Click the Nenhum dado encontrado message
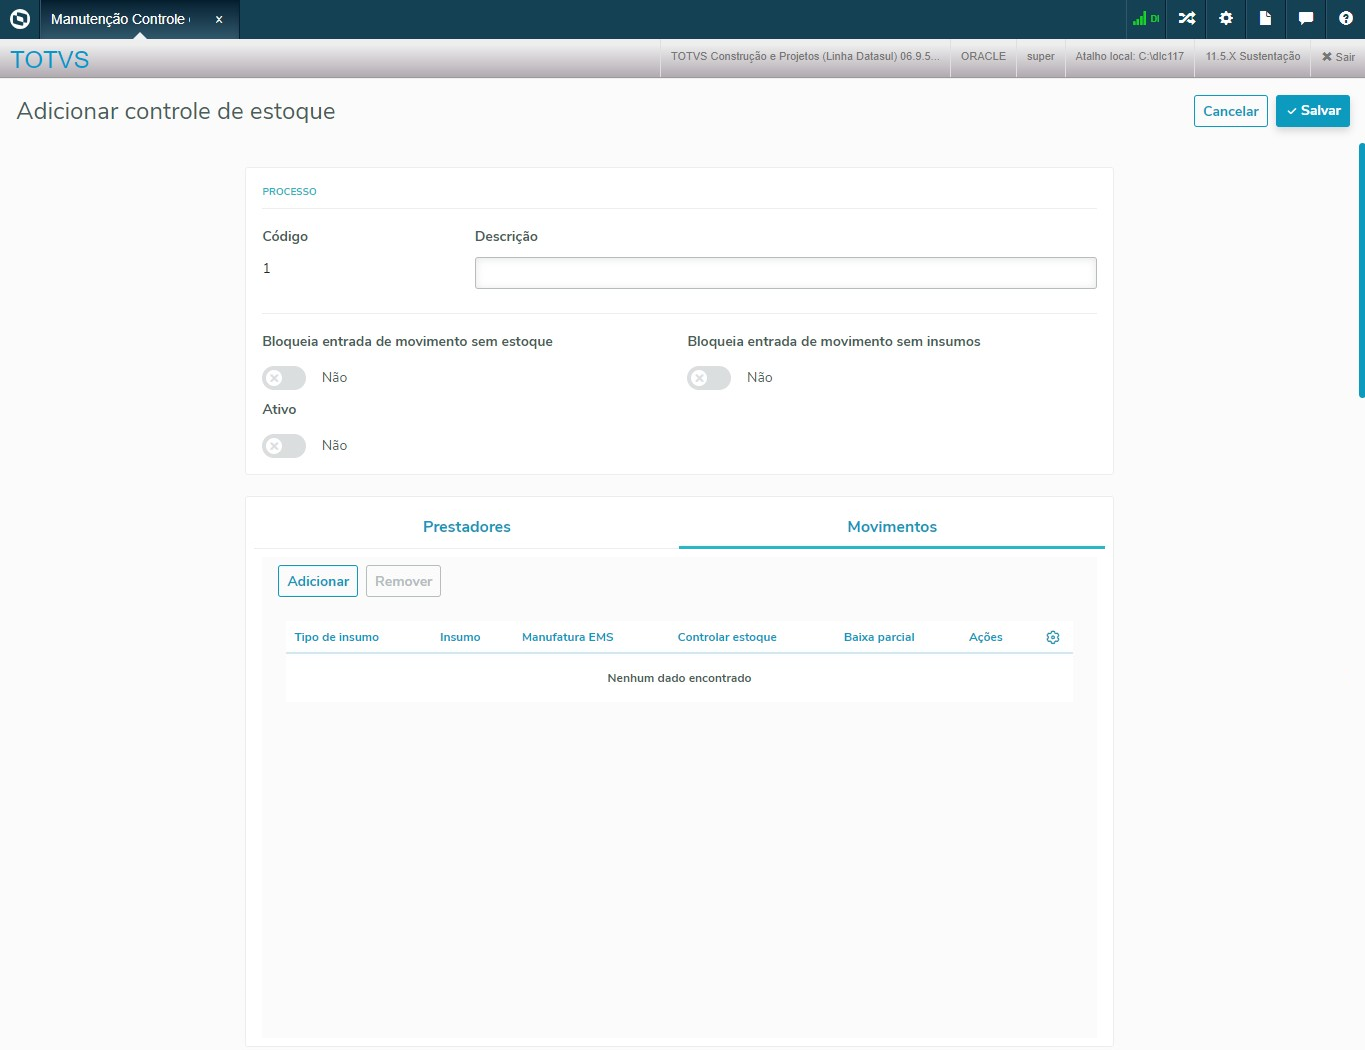1365x1050 pixels. tap(679, 678)
